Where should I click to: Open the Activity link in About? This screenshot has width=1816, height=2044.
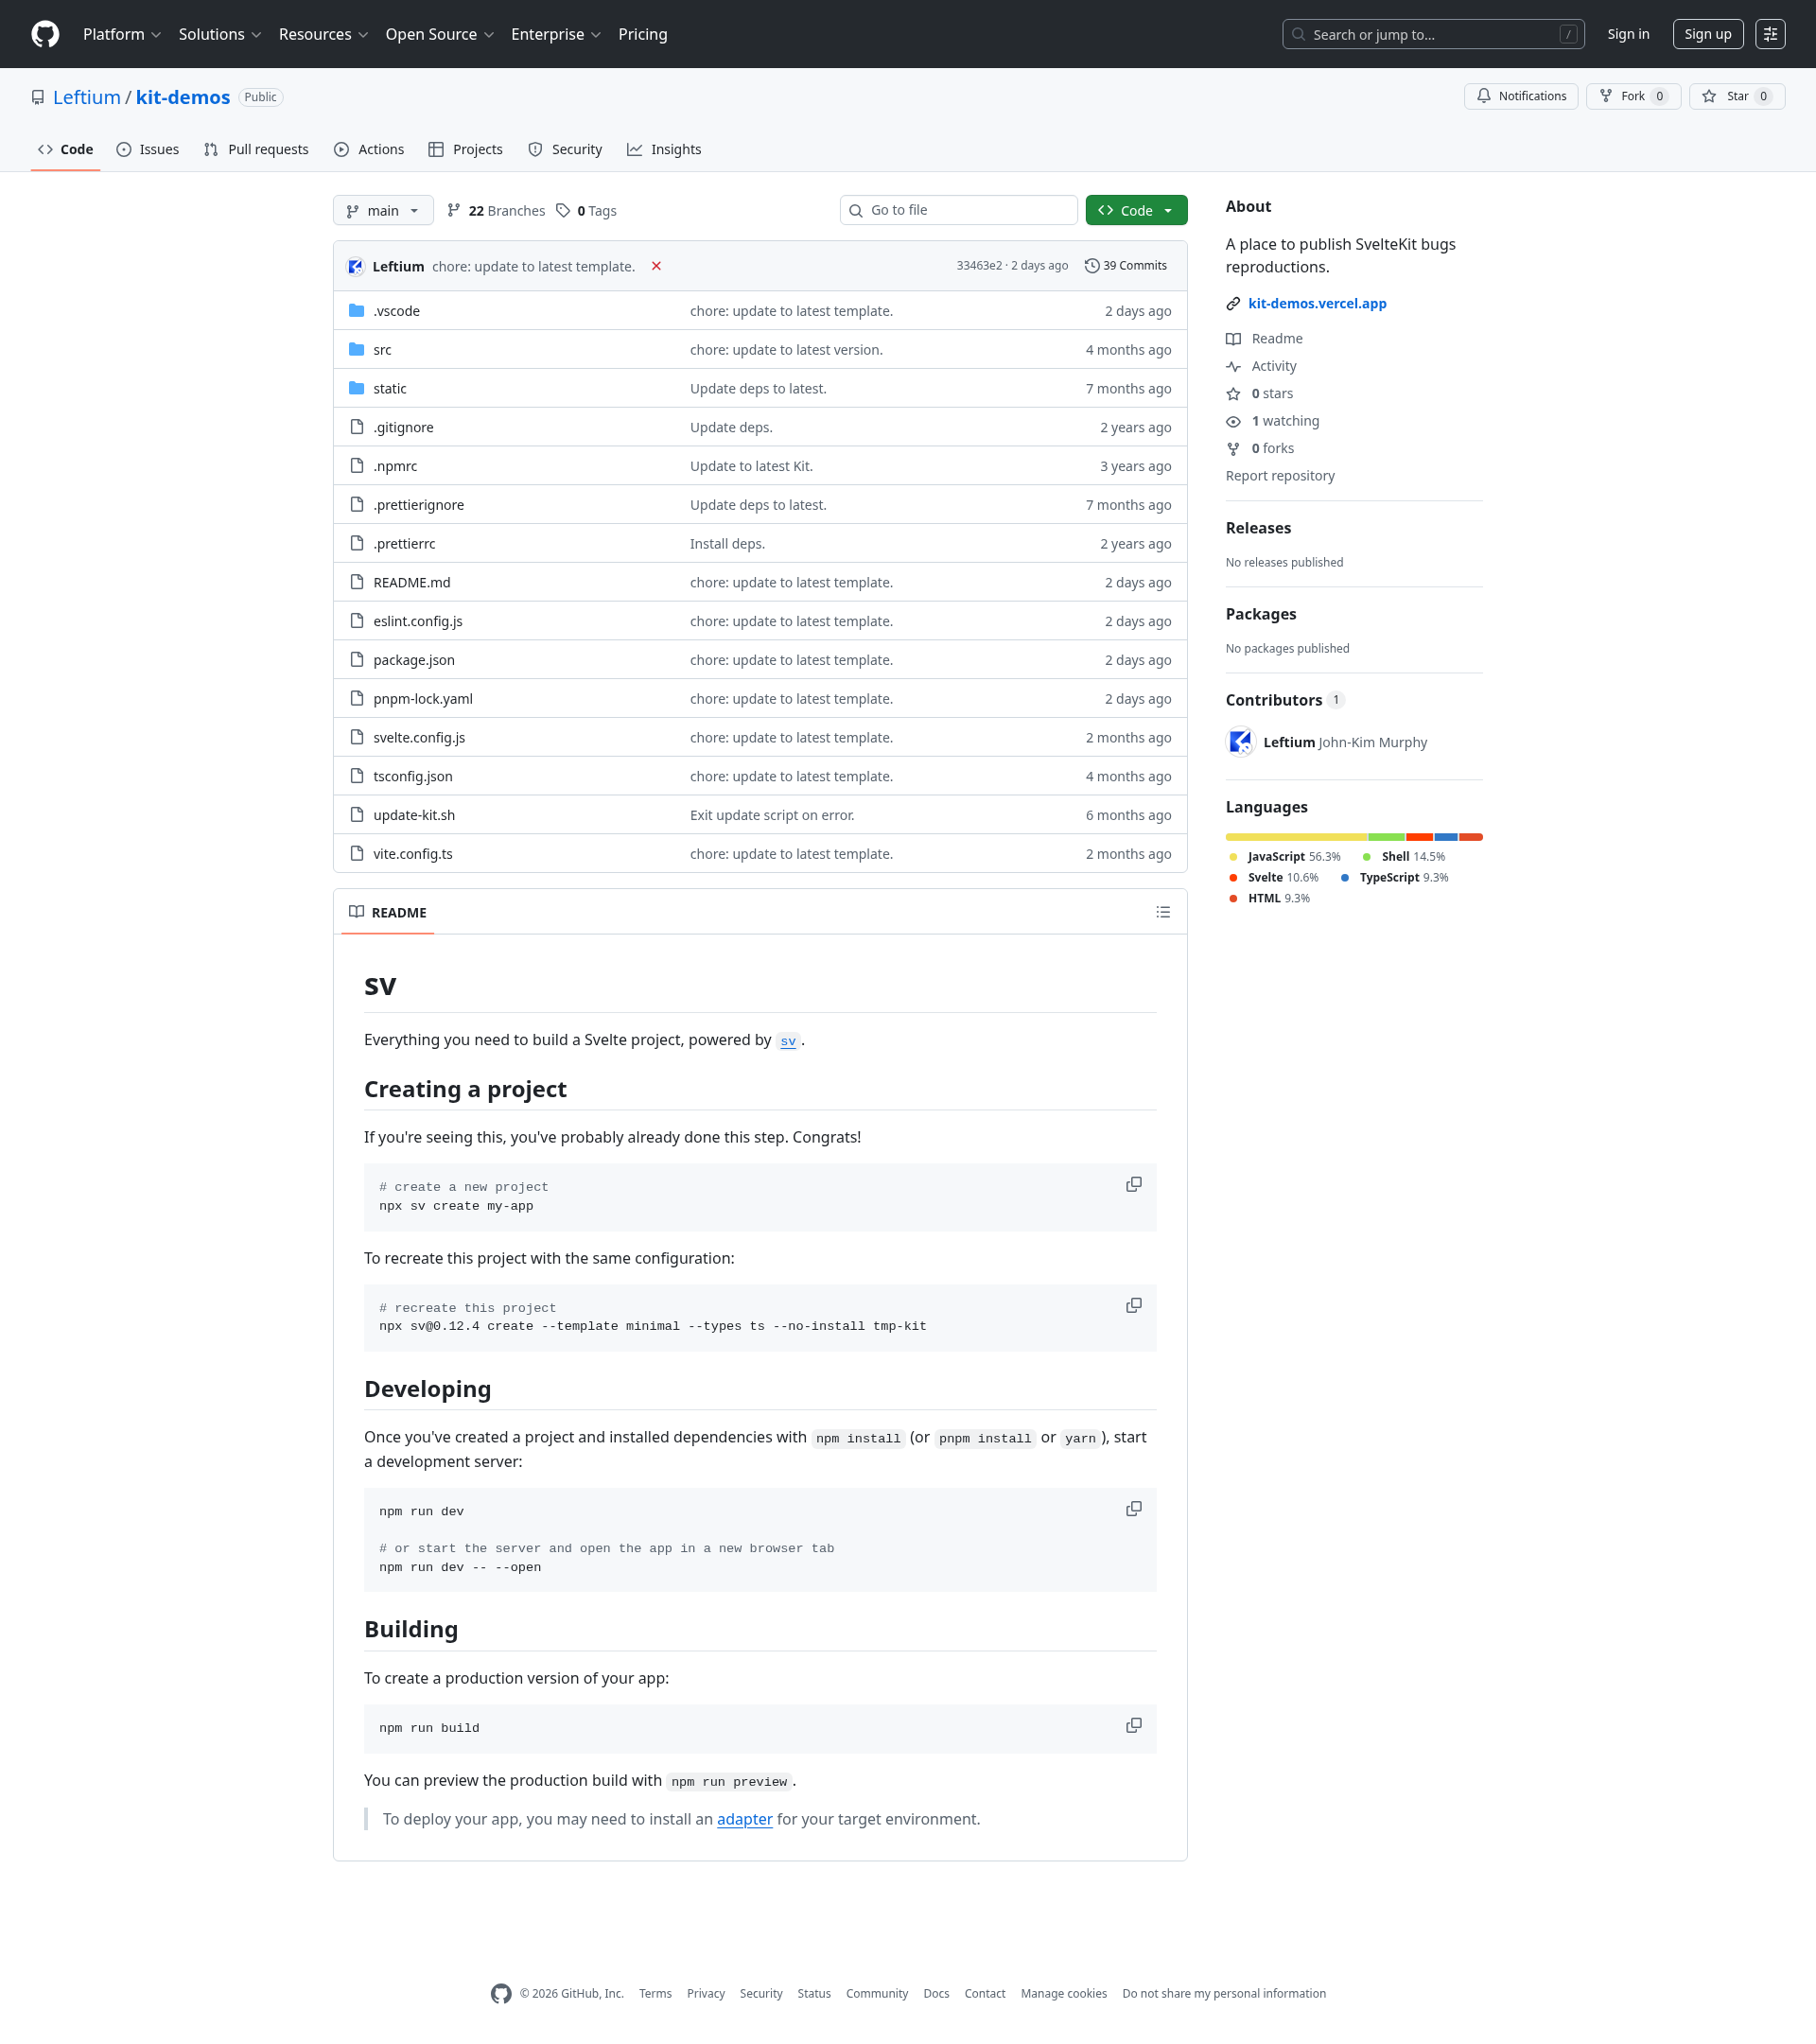pyautogui.click(x=1262, y=366)
